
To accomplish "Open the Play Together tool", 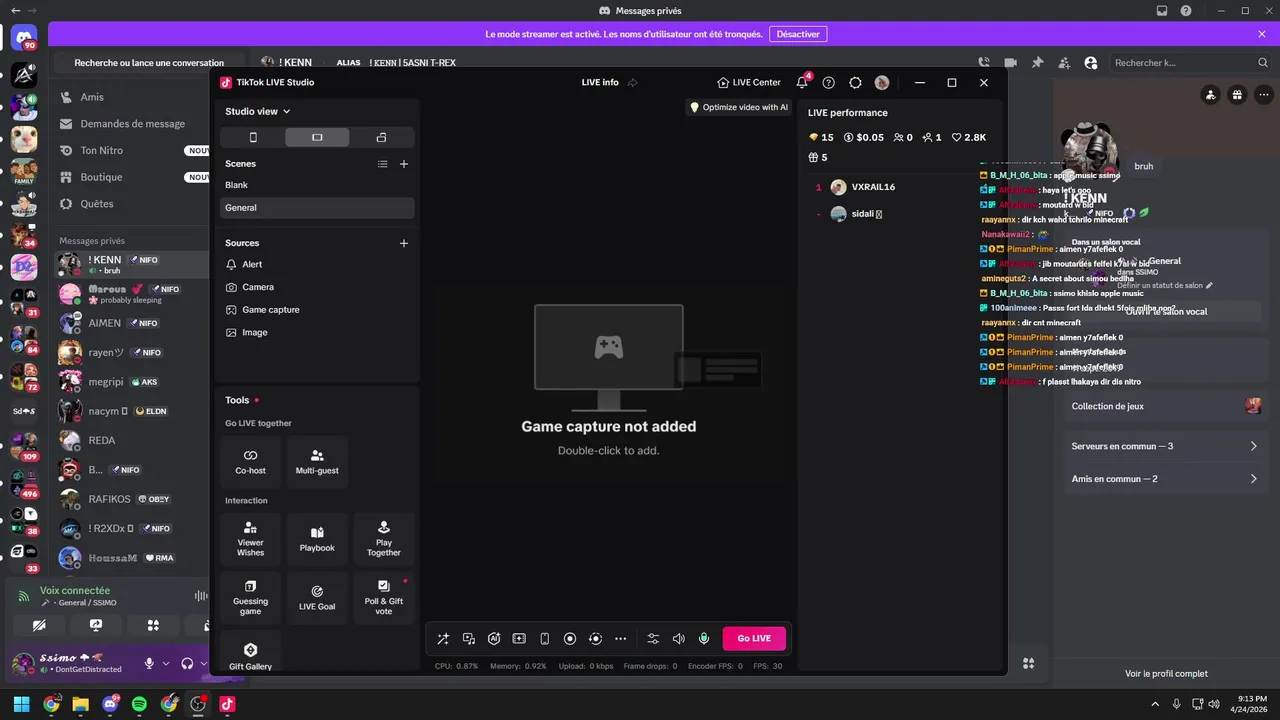I will pyautogui.click(x=383, y=540).
